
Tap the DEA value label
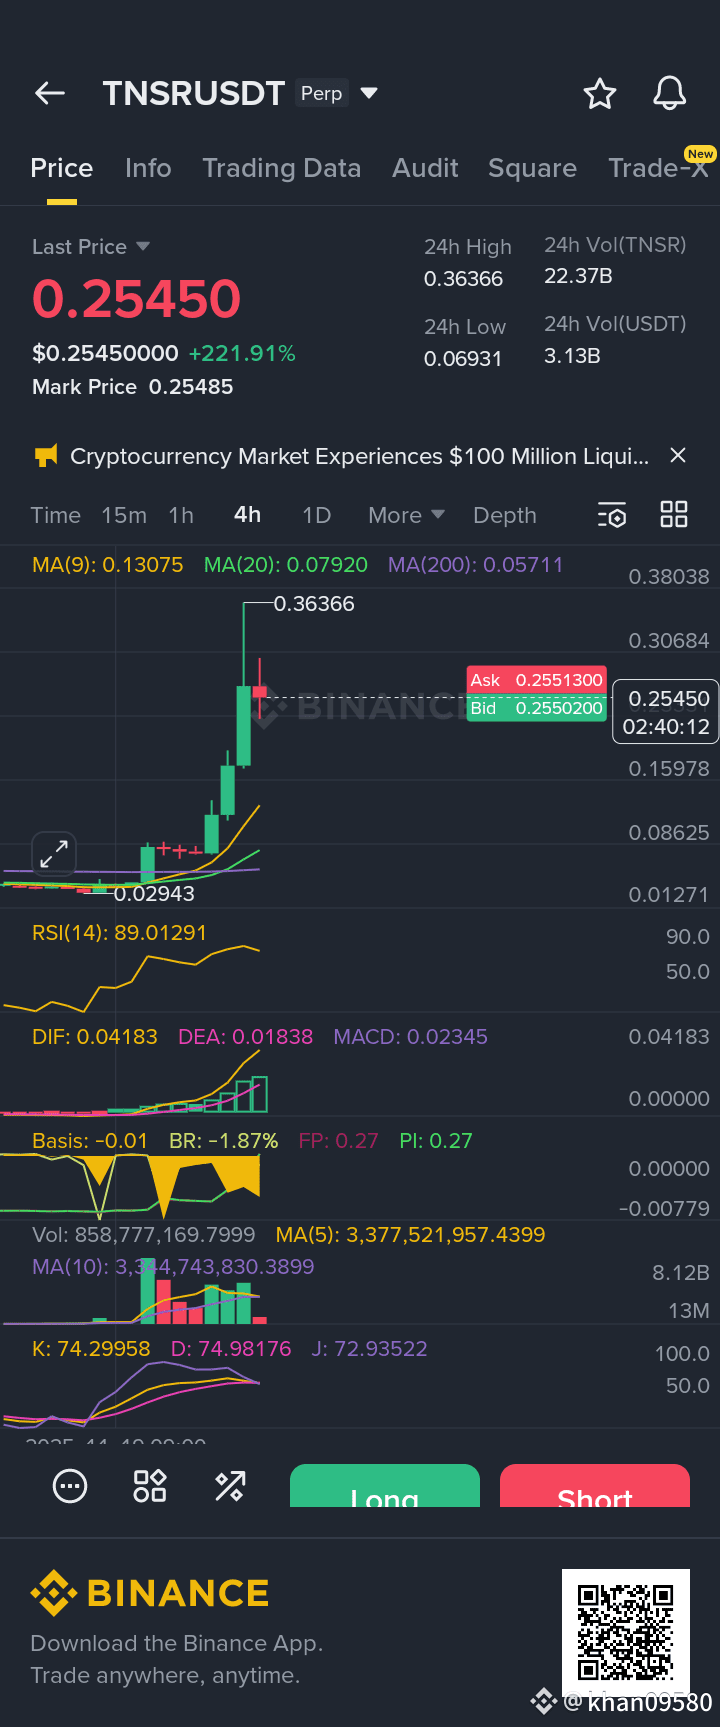pos(245,1037)
